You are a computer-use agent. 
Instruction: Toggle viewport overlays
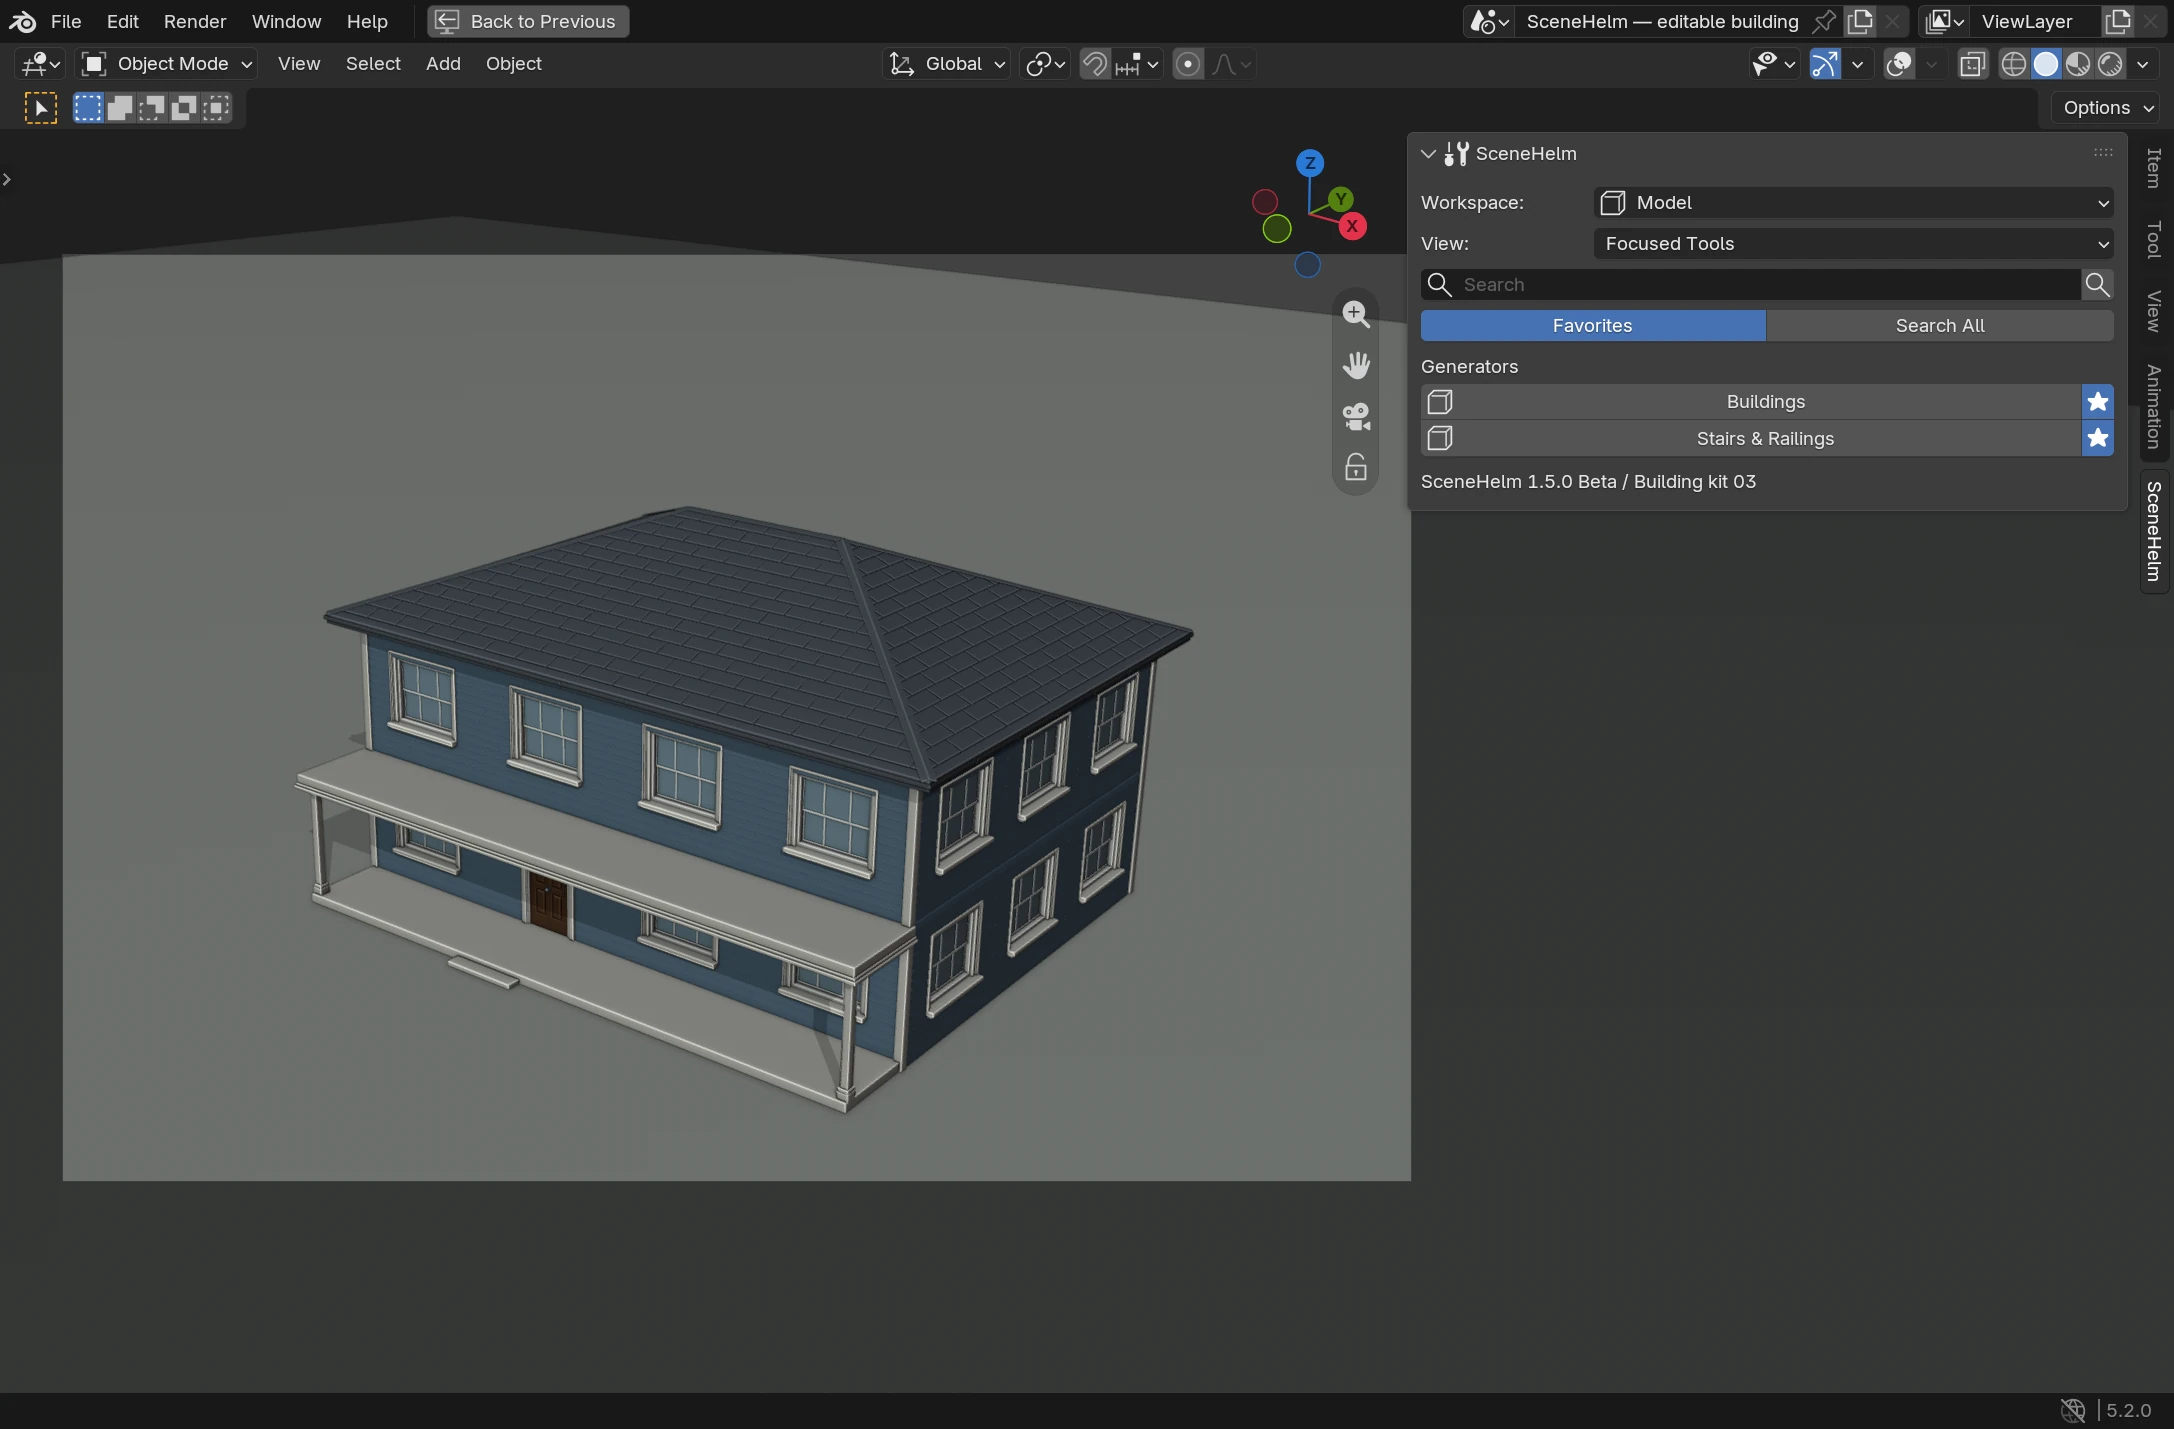coord(1898,64)
